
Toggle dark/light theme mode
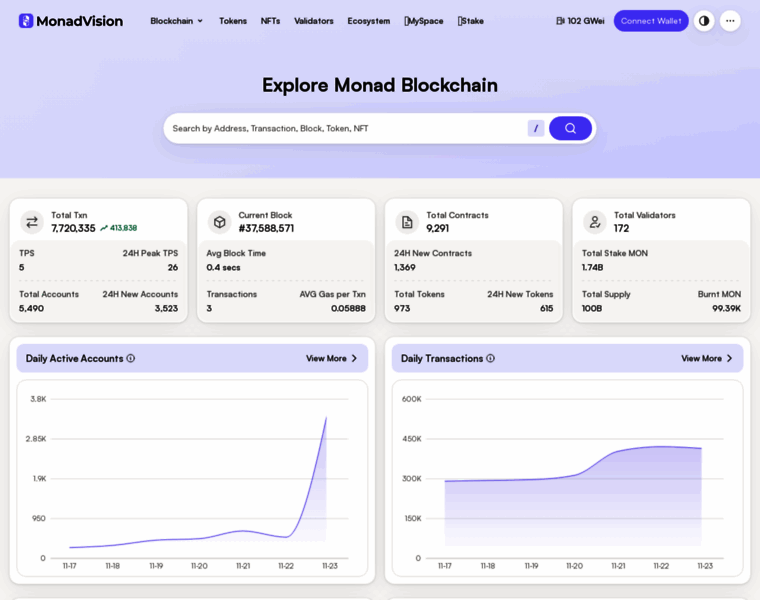(x=704, y=21)
